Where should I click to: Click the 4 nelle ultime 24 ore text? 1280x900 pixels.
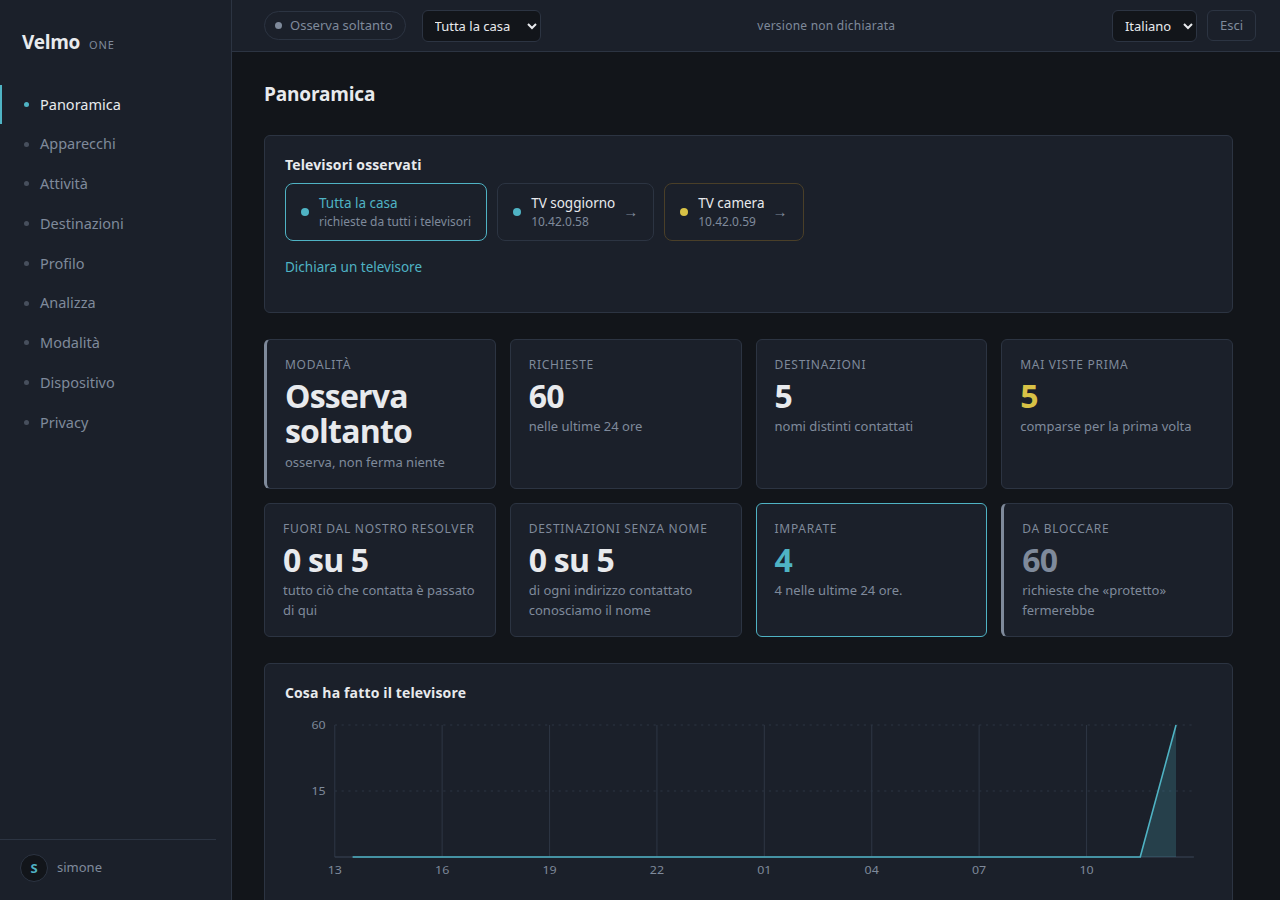(x=838, y=591)
